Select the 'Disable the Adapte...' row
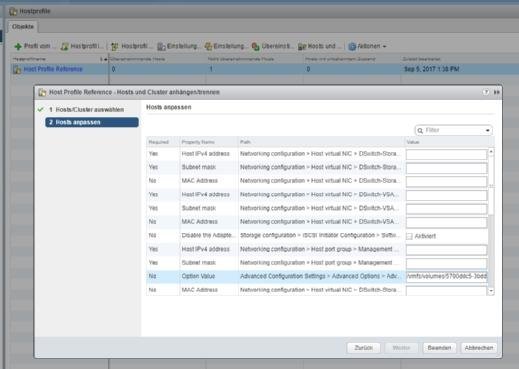 click(317, 235)
